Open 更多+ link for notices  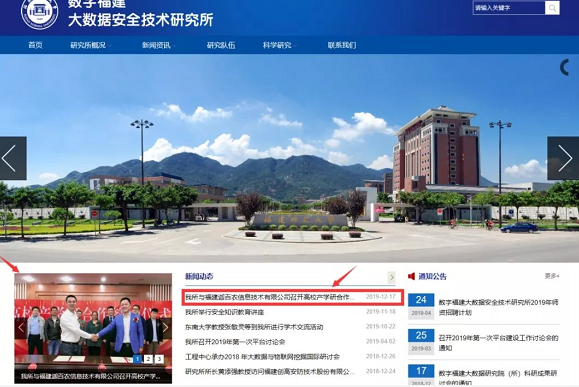[x=552, y=276]
